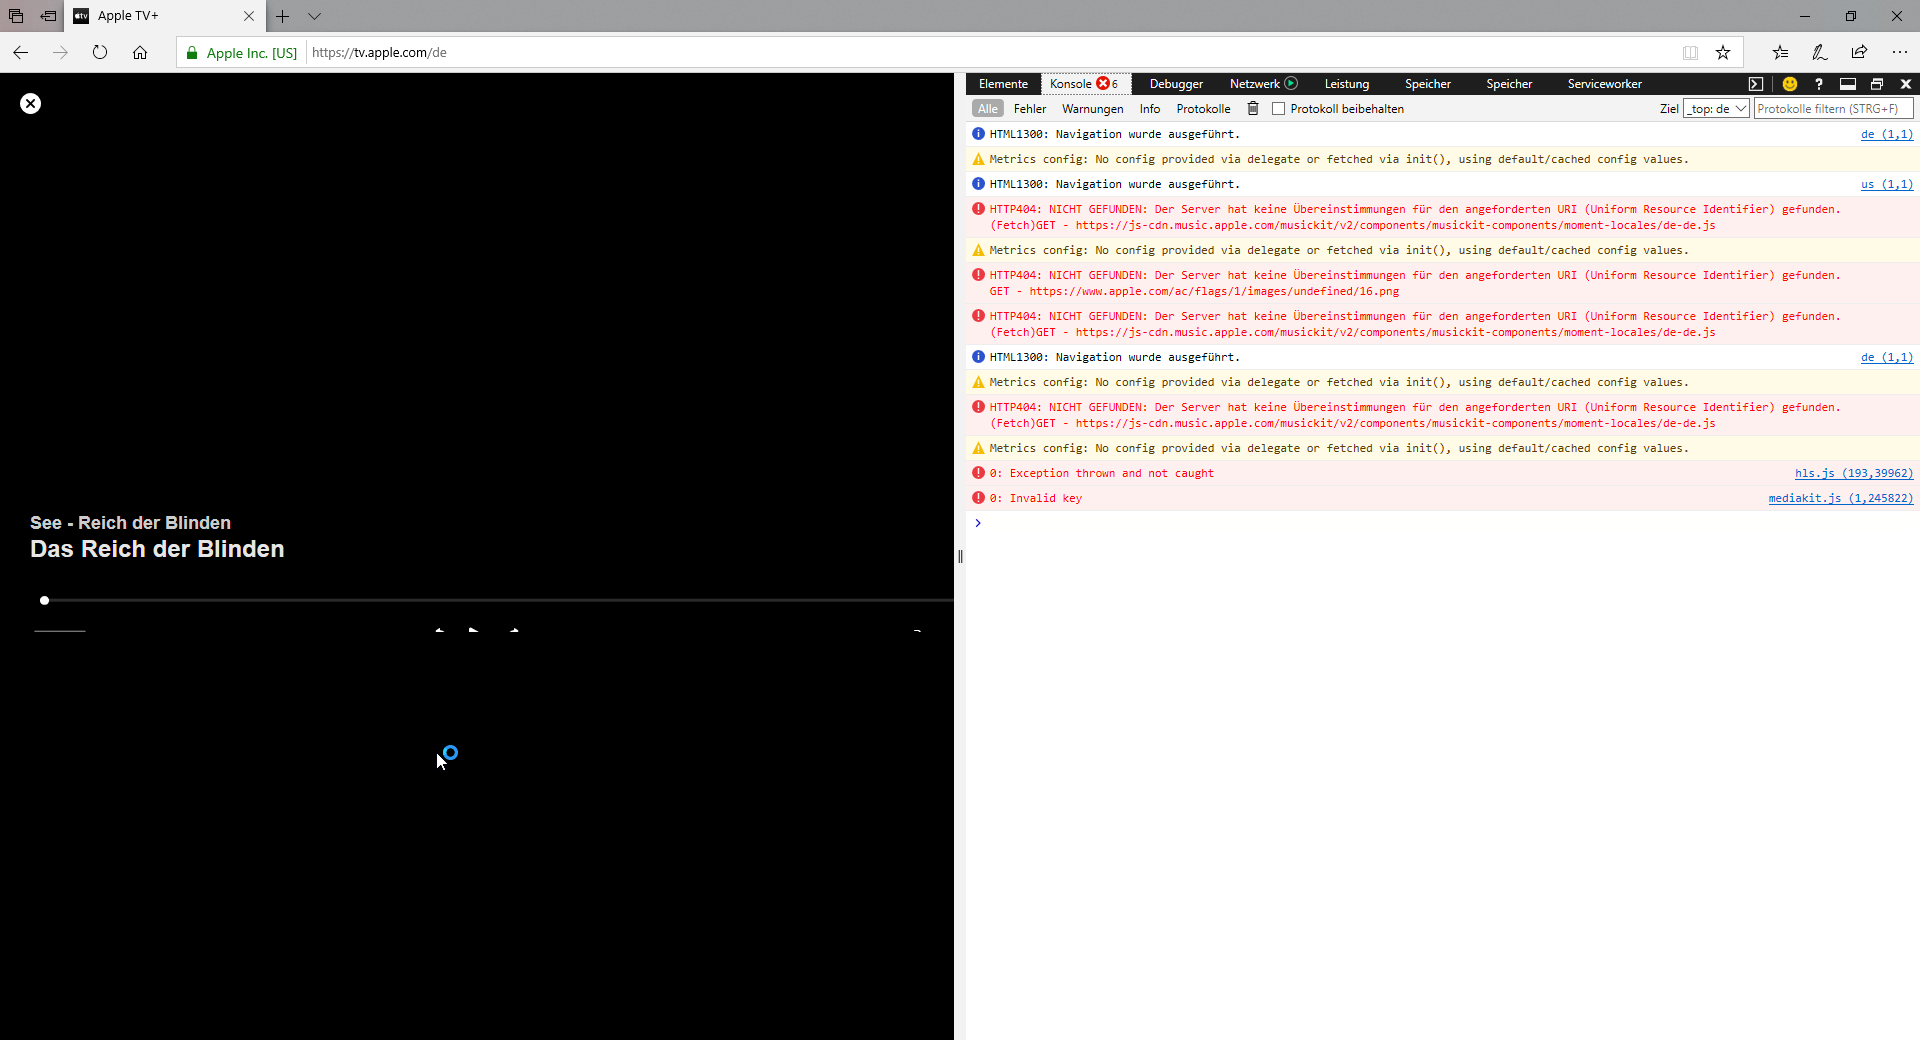The height and width of the screenshot is (1040, 1920).
Task: Undock DevTools into separate window
Action: [1877, 84]
